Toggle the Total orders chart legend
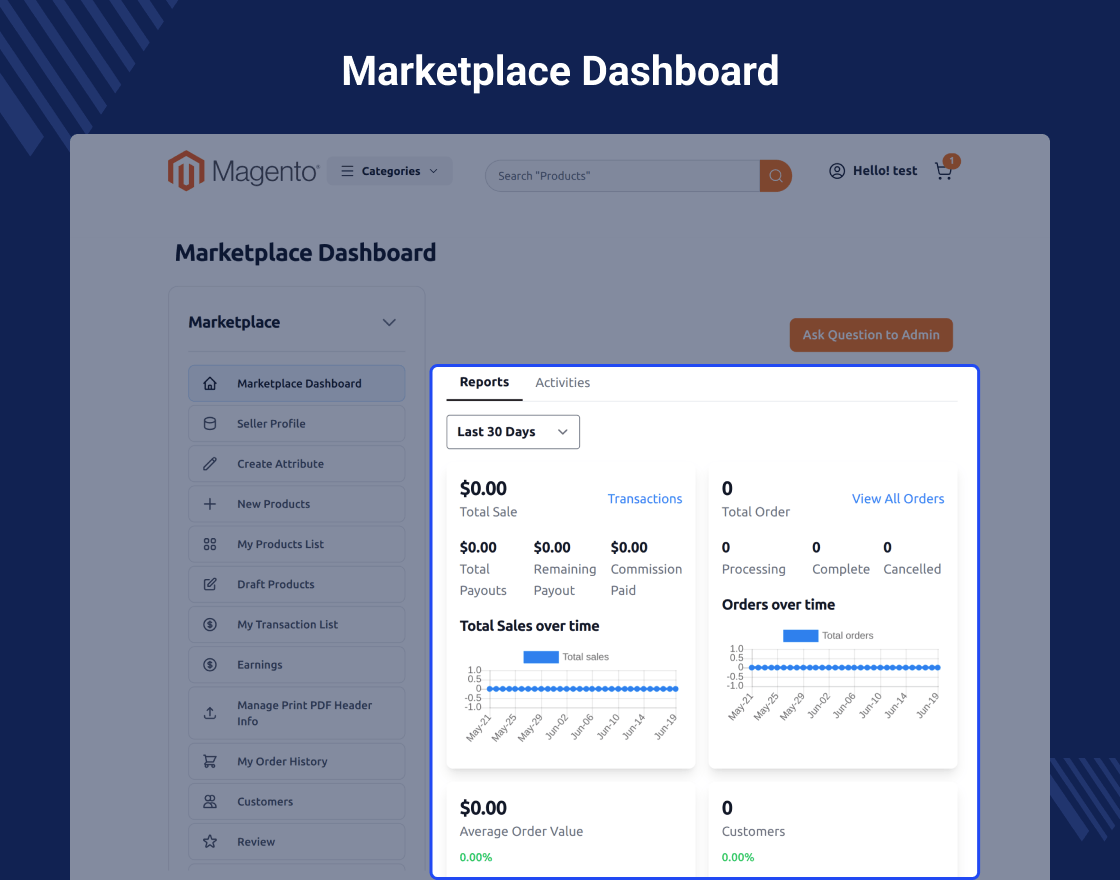This screenshot has height=880, width=1120. [828, 636]
